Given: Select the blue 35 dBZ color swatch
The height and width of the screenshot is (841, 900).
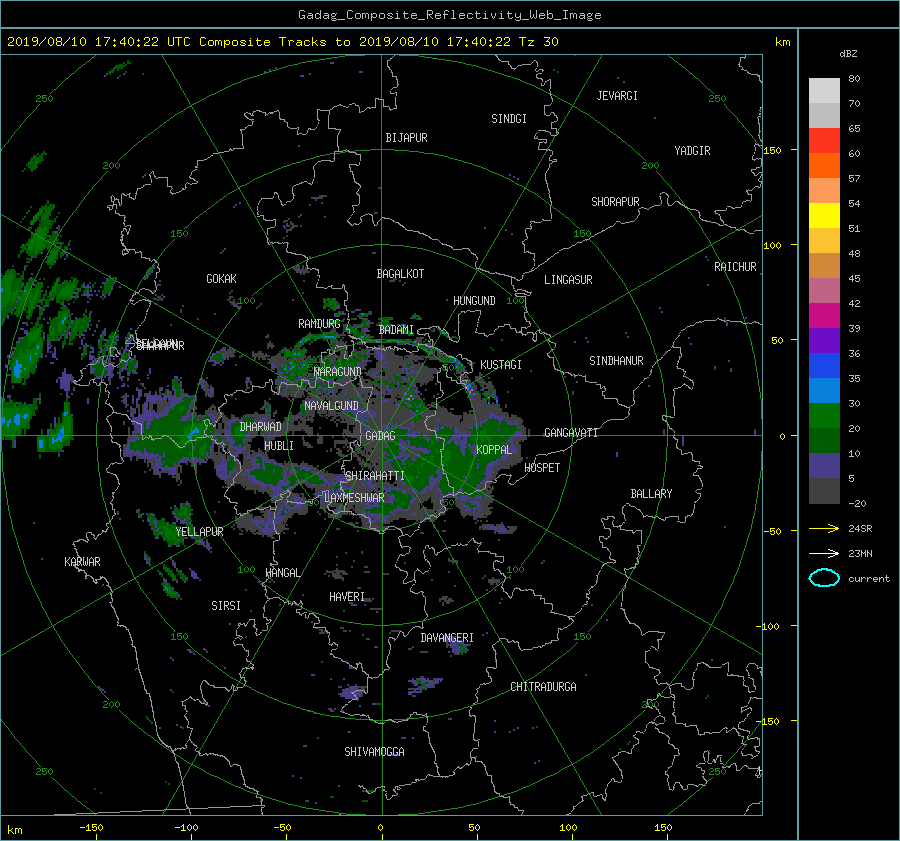Looking at the screenshot, I should (824, 366).
